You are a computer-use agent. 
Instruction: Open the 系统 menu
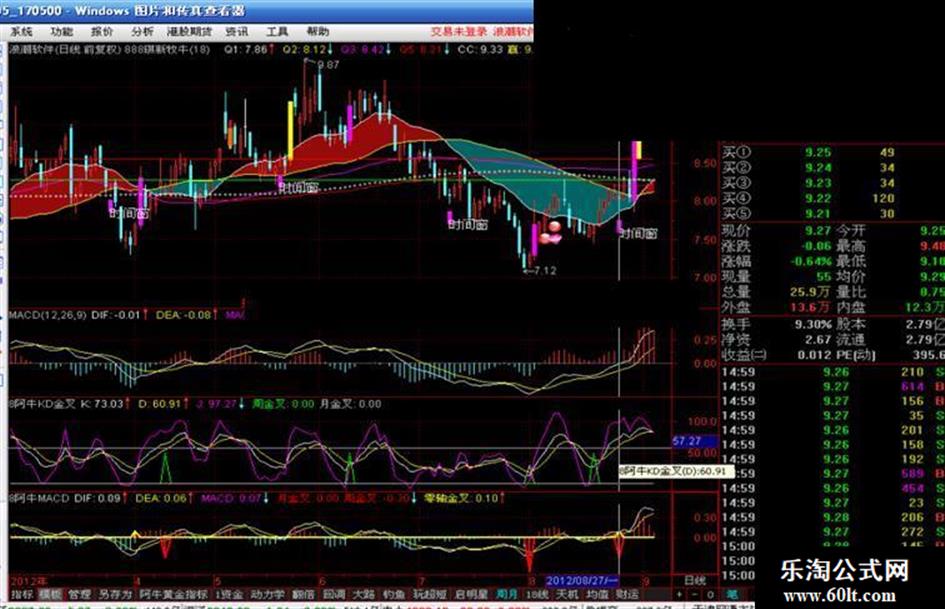coord(22,32)
